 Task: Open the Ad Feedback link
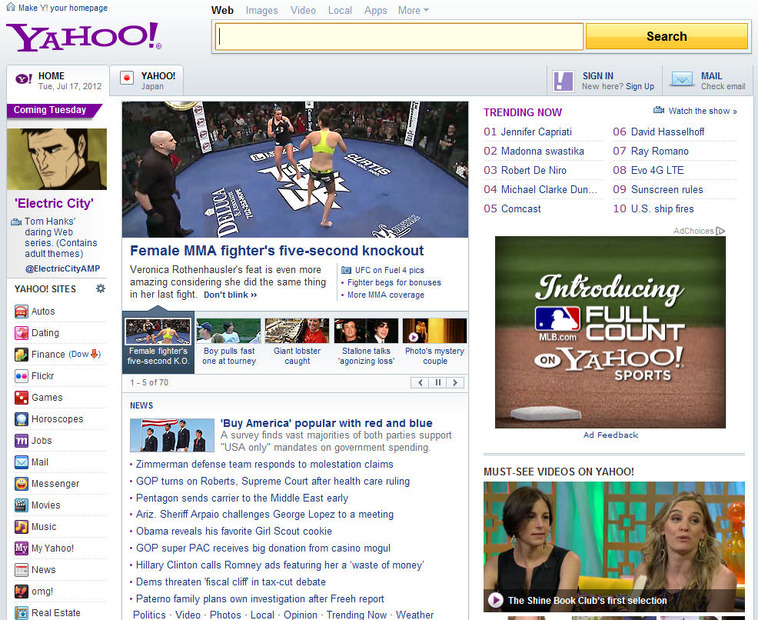[x=611, y=435]
